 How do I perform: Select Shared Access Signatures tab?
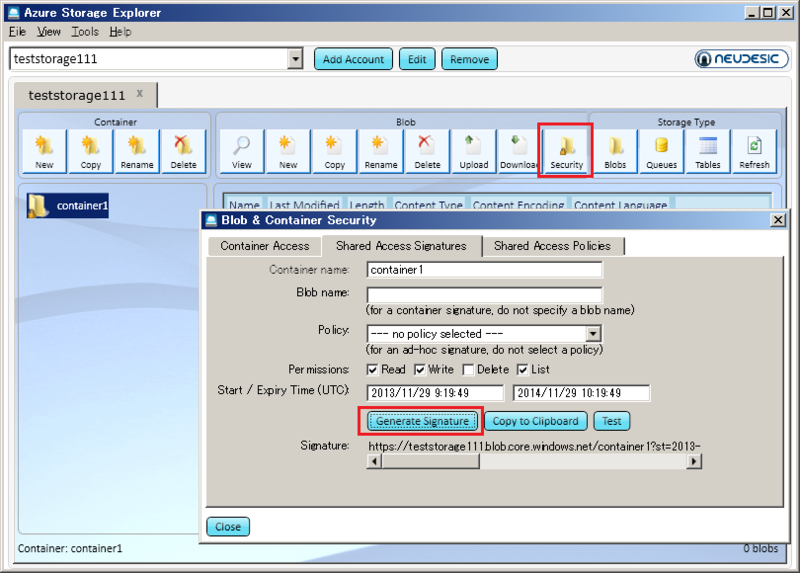coord(402,246)
